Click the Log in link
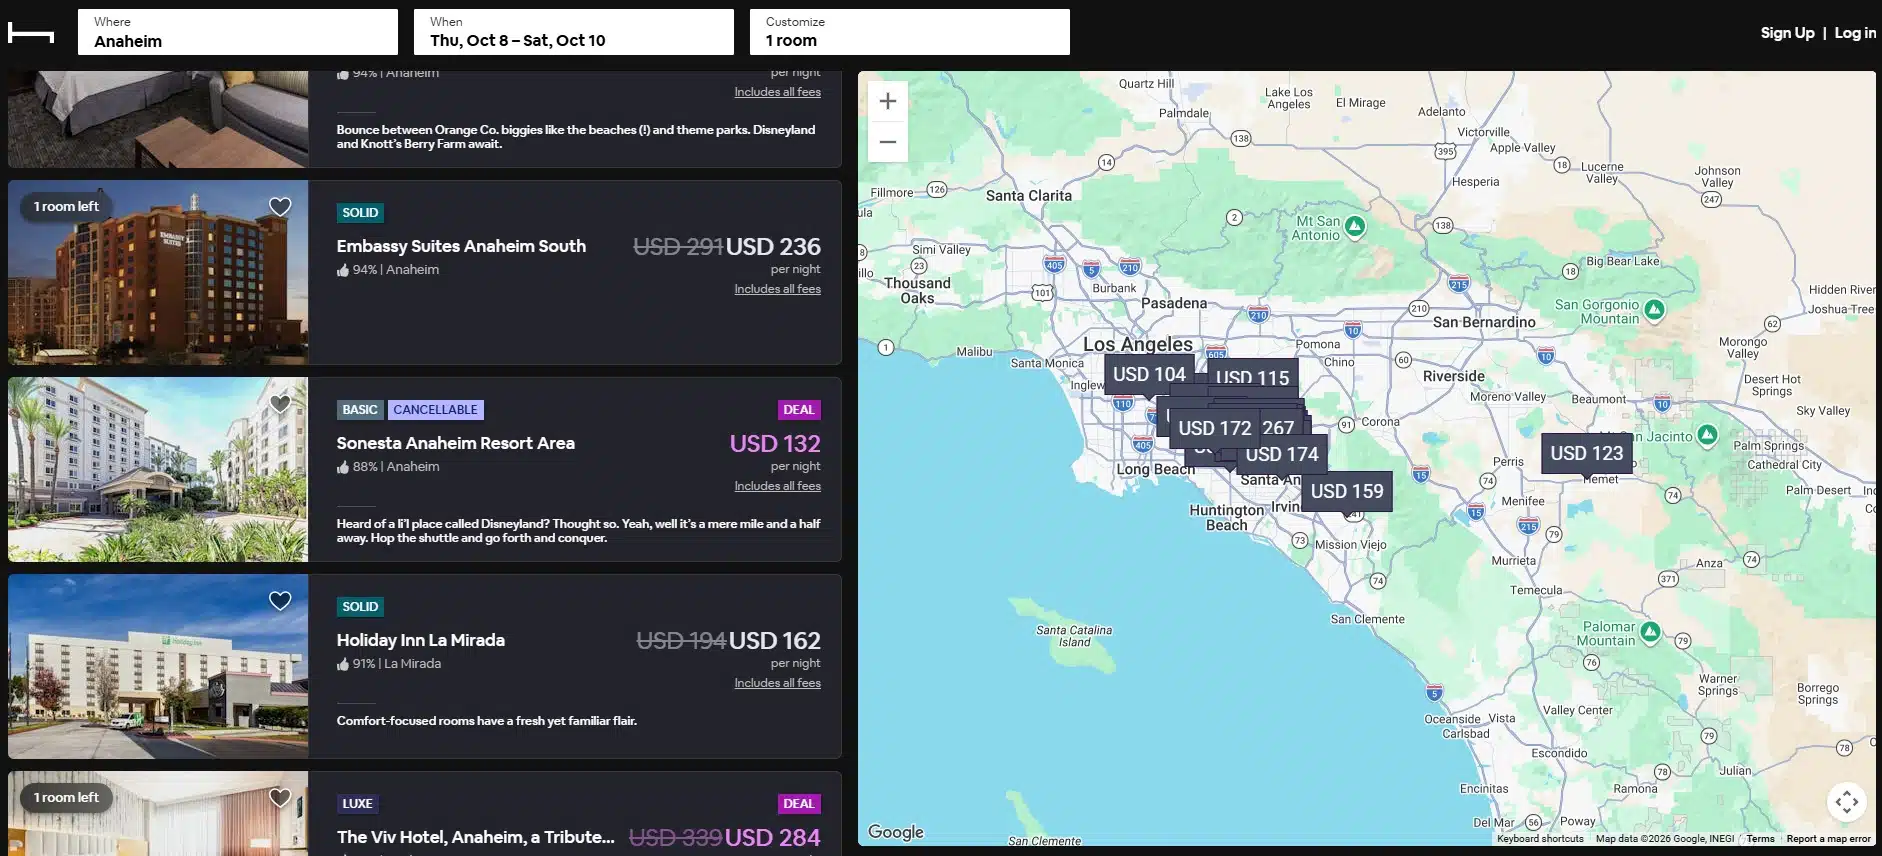Image resolution: width=1882 pixels, height=856 pixels. point(1855,32)
